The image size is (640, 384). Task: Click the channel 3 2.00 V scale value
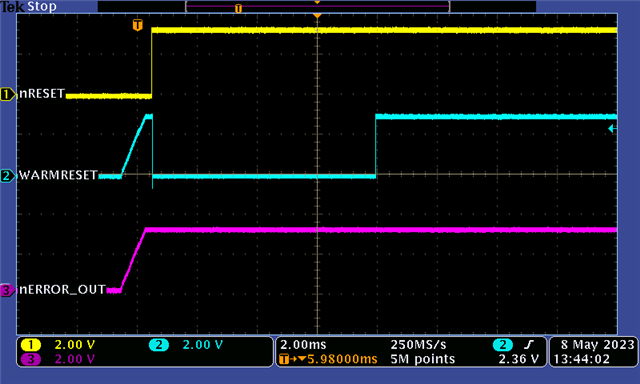coord(75,359)
